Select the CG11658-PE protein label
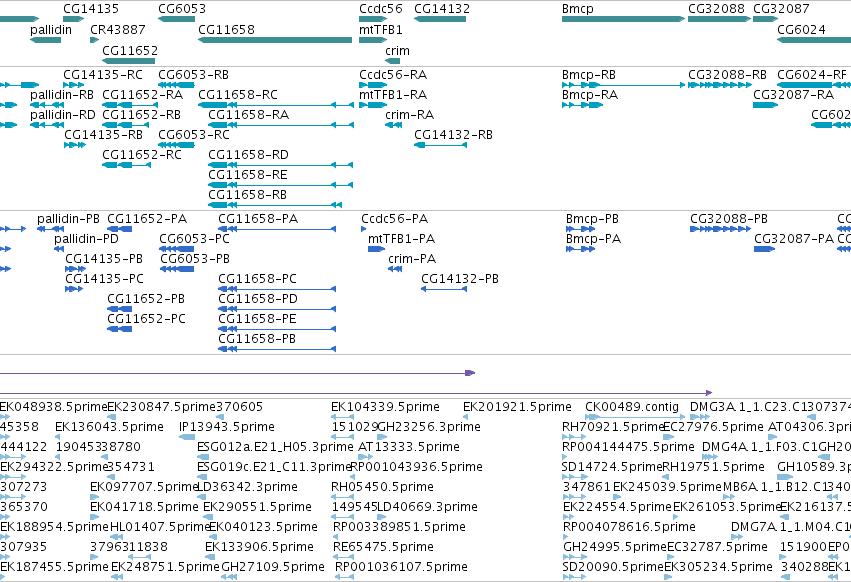This screenshot has height=582, width=851. [257, 319]
